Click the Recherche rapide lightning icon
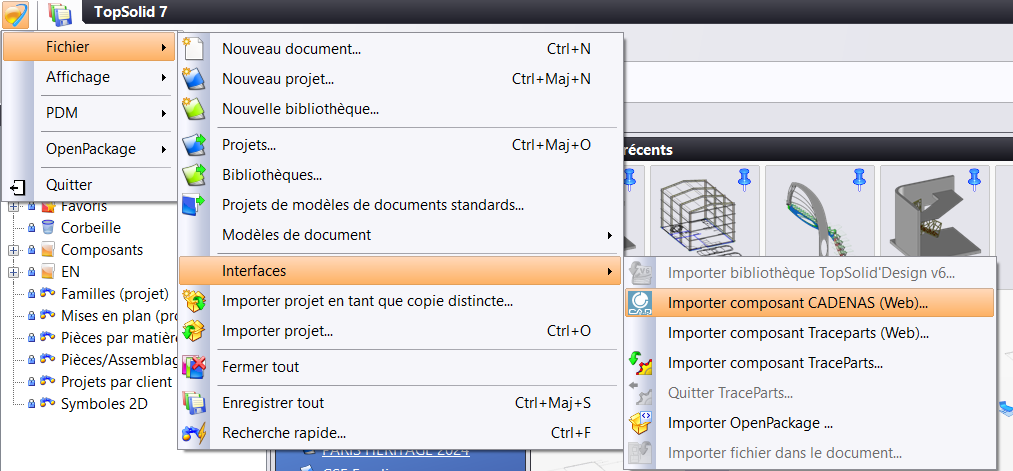The image size is (1013, 471). coord(194,433)
